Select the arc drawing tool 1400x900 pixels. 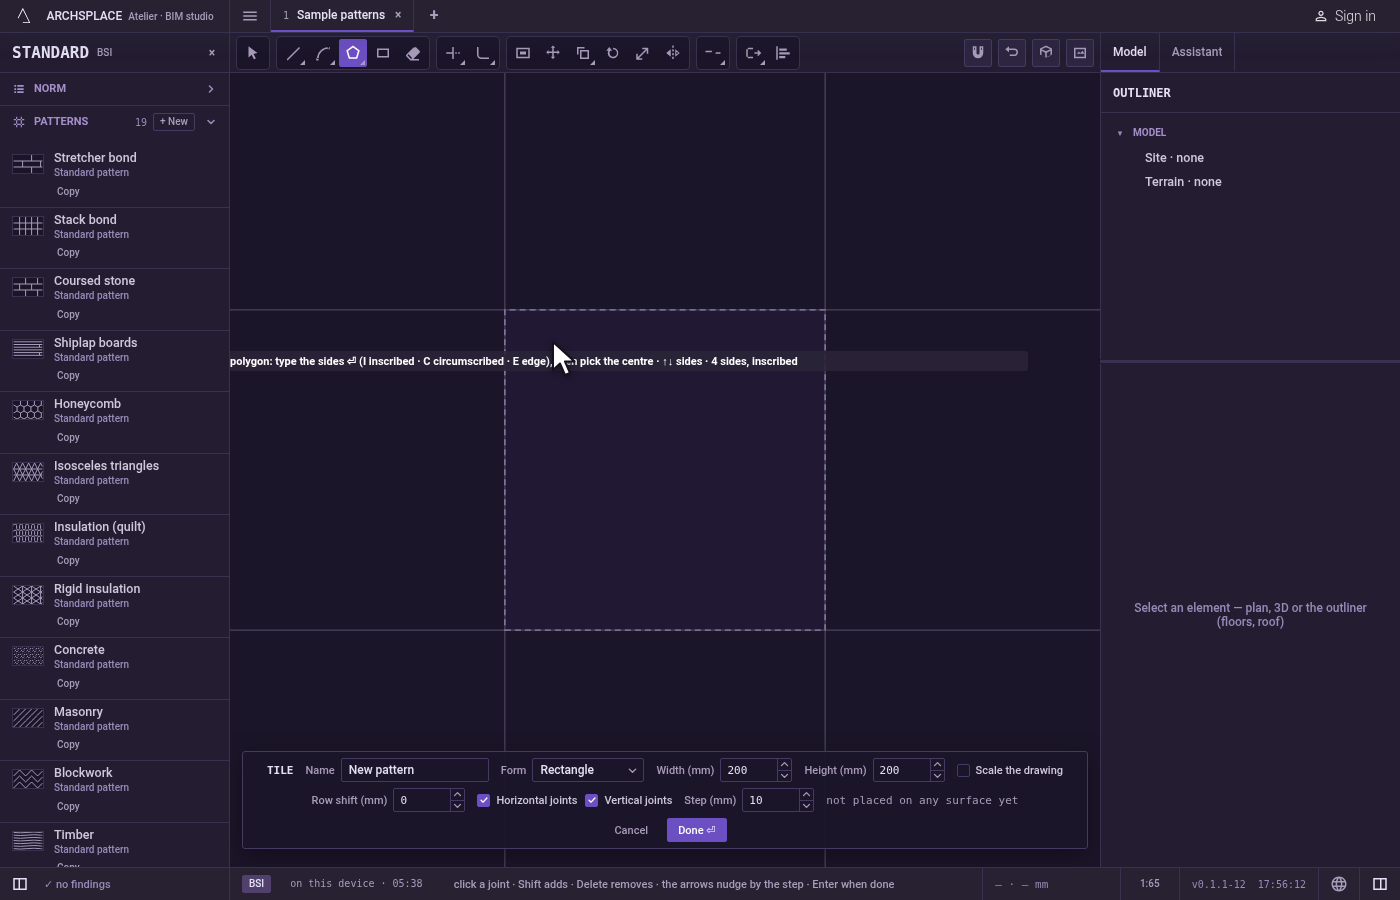point(323,53)
